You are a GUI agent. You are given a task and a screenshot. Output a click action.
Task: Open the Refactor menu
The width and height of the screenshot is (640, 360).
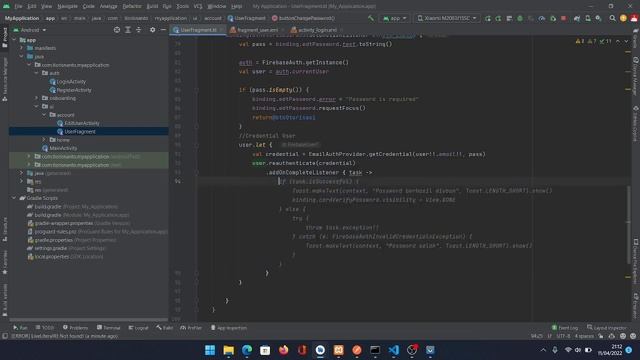(x=132, y=6)
